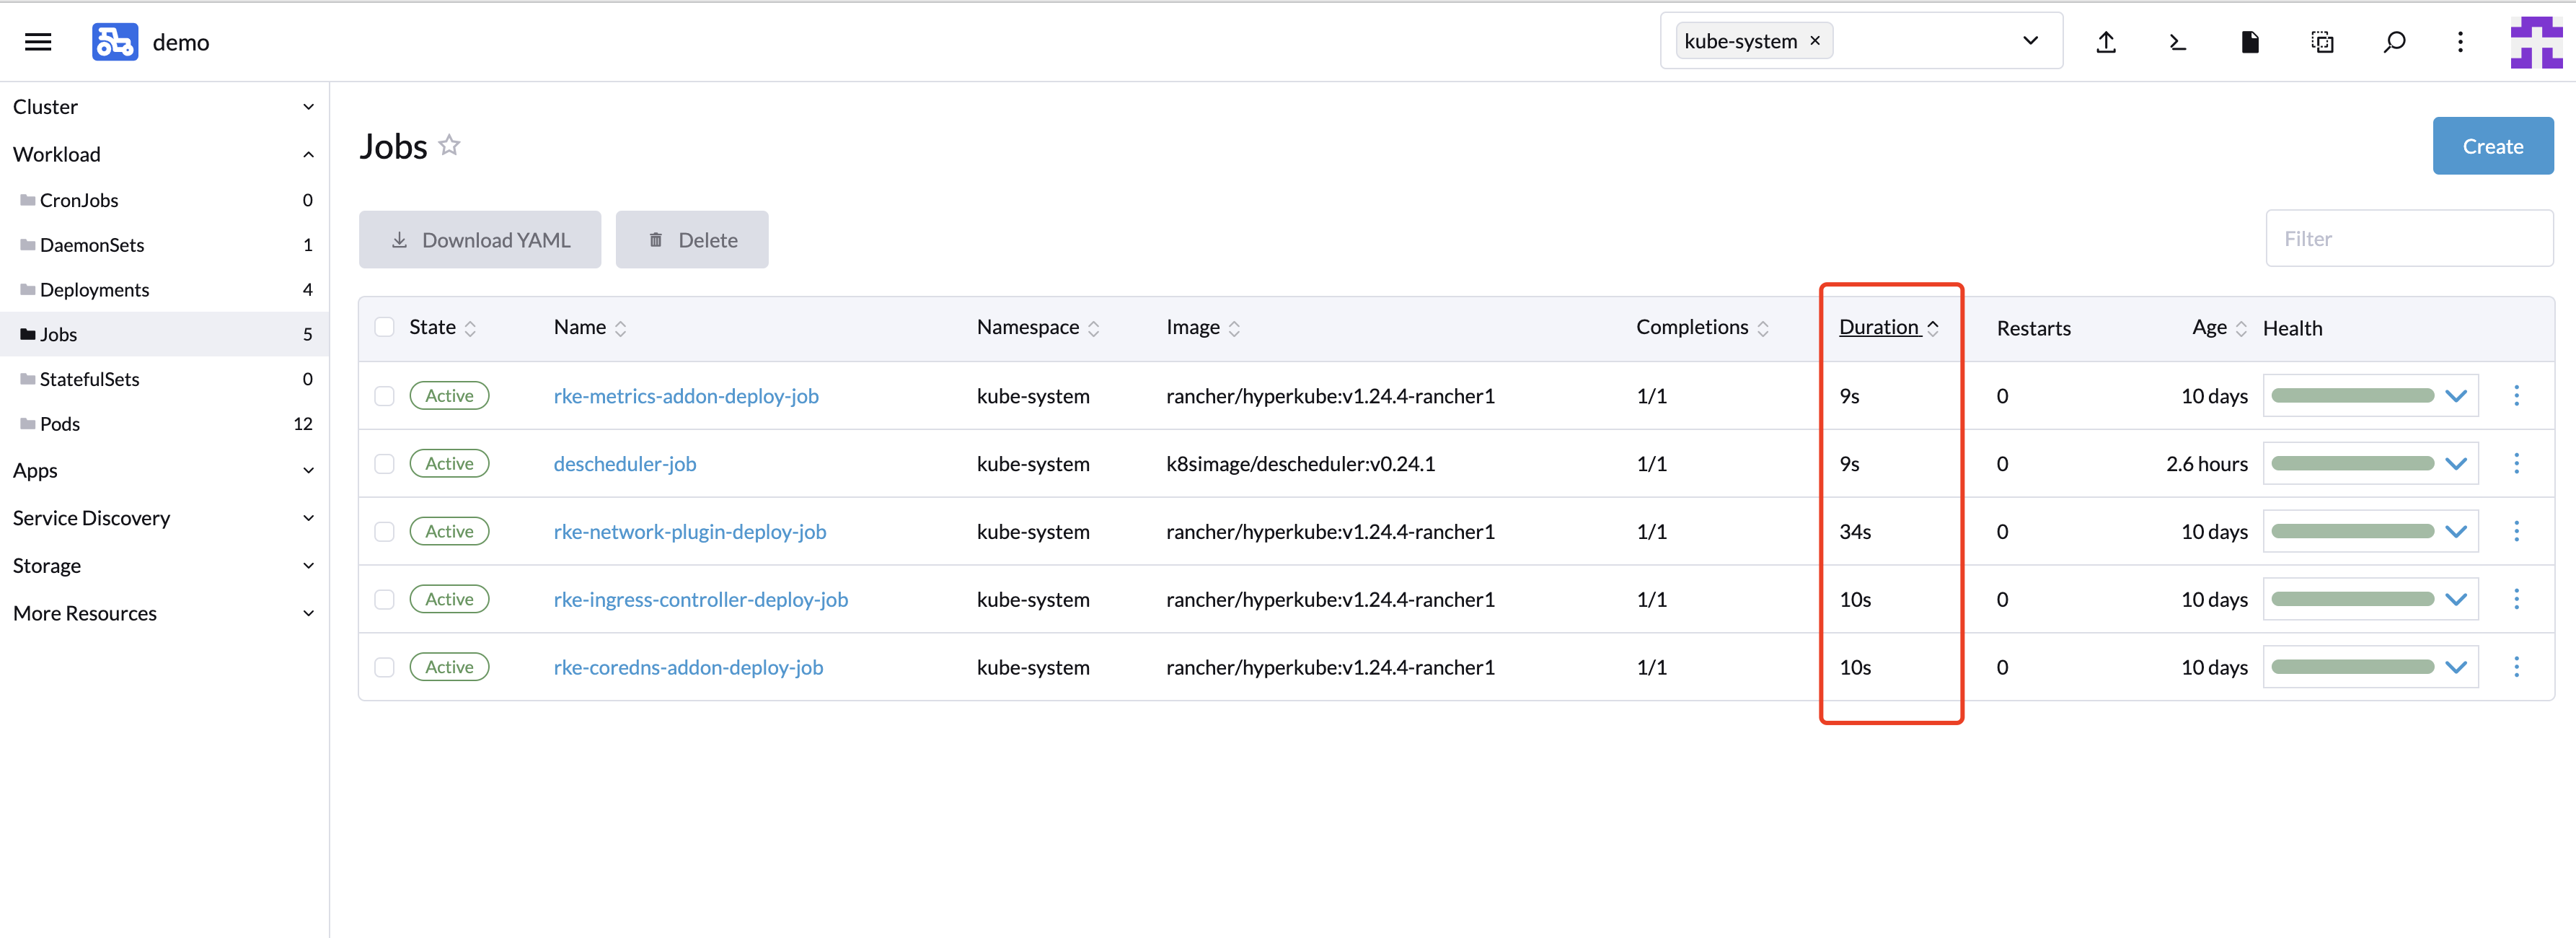Screen dimensions: 2576x938
Task: Open the kebab menu in the top toolbar
Action: [2461, 42]
